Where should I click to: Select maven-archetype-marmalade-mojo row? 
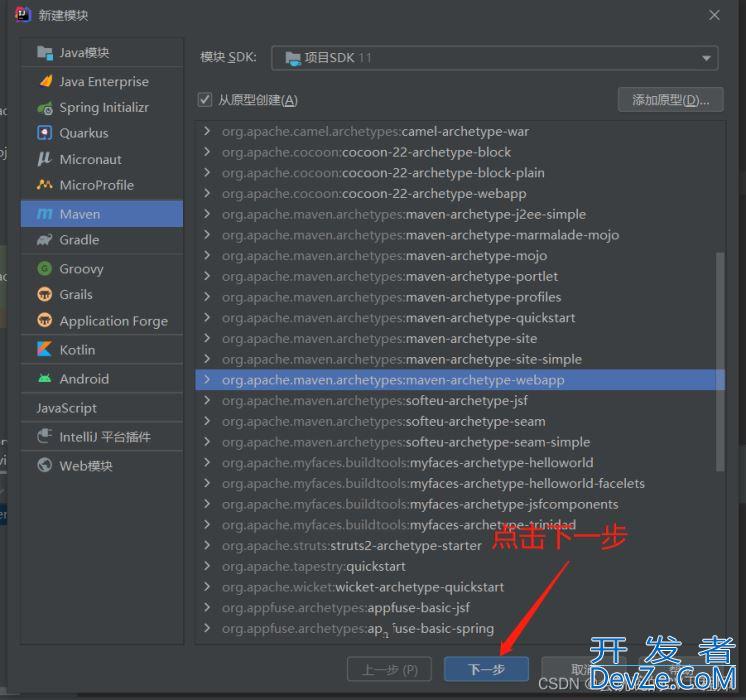460,235
